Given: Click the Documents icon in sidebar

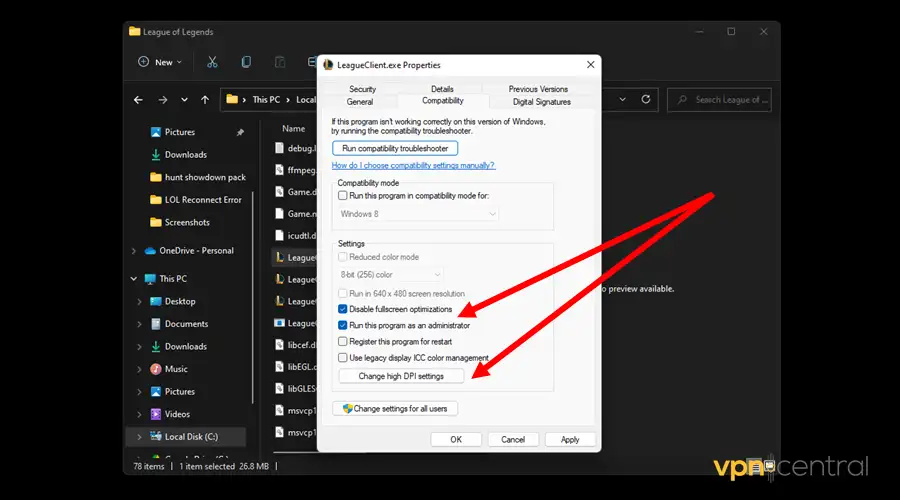Looking at the screenshot, I should [x=156, y=324].
